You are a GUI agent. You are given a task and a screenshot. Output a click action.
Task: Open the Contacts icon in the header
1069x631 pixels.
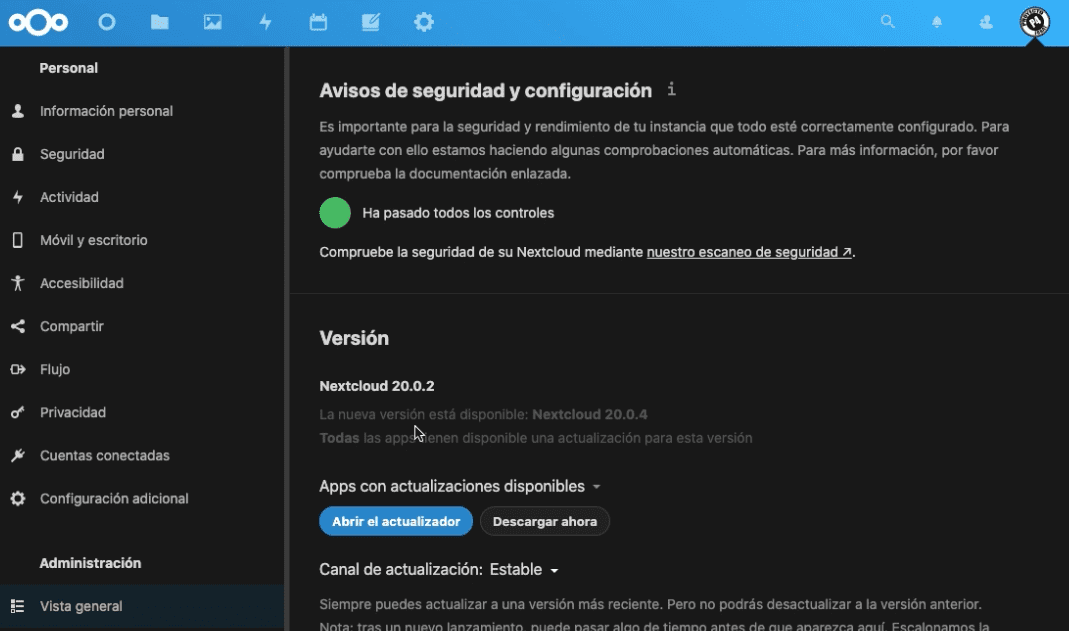[x=986, y=21]
